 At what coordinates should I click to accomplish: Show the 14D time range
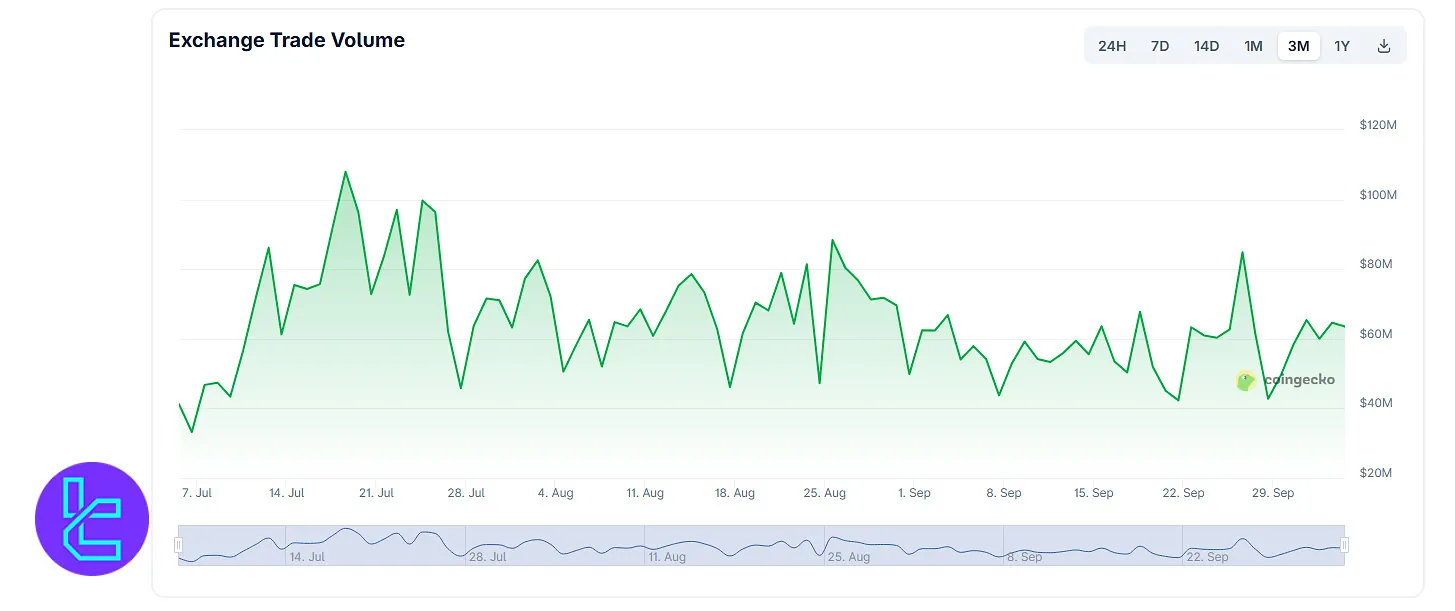pyautogui.click(x=1206, y=46)
